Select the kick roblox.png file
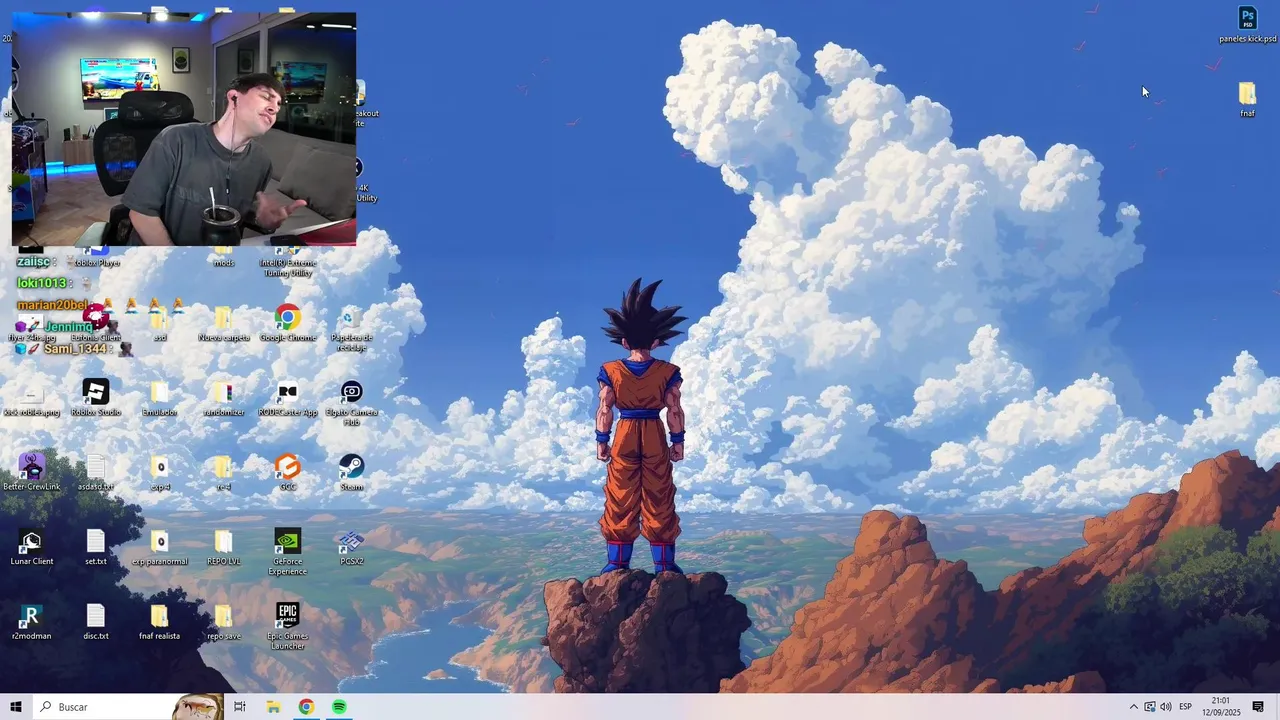Image resolution: width=1280 pixels, height=720 pixels. pyautogui.click(x=32, y=398)
